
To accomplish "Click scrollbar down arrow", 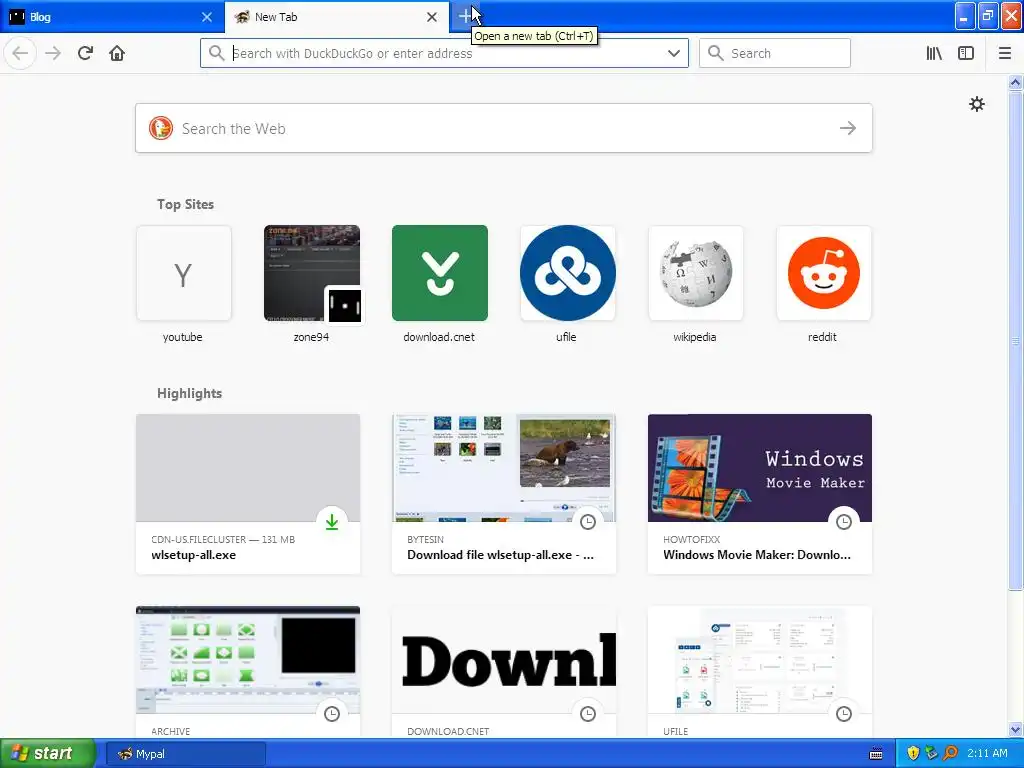I will [x=1016, y=730].
